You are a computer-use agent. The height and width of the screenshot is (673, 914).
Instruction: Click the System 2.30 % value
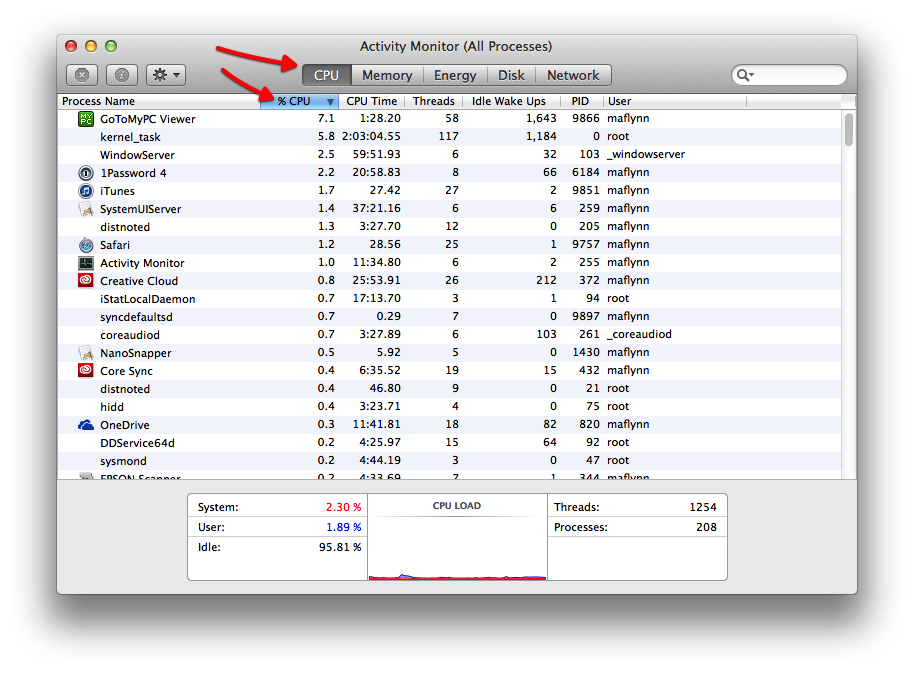point(343,508)
